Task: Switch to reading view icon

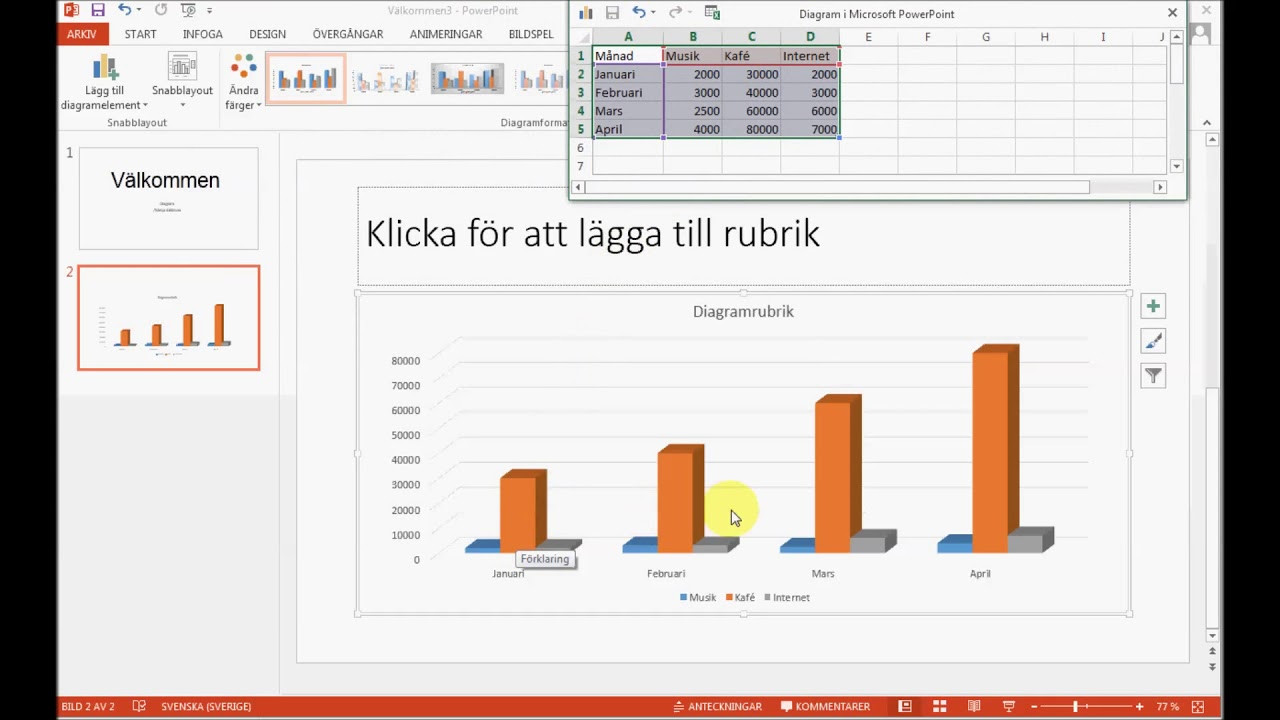Action: tap(974, 706)
